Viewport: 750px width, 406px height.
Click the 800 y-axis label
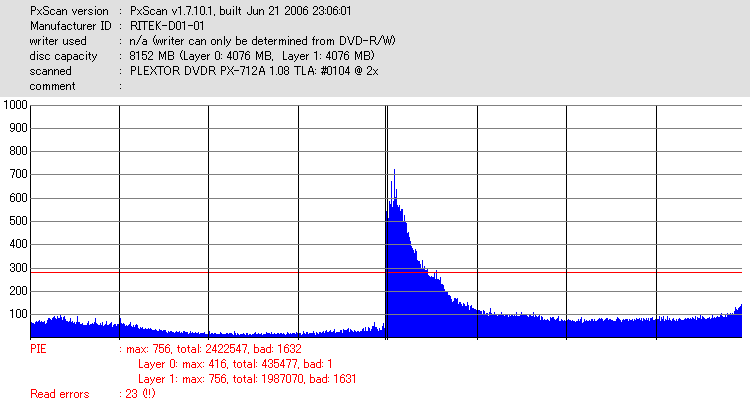pos(18,151)
